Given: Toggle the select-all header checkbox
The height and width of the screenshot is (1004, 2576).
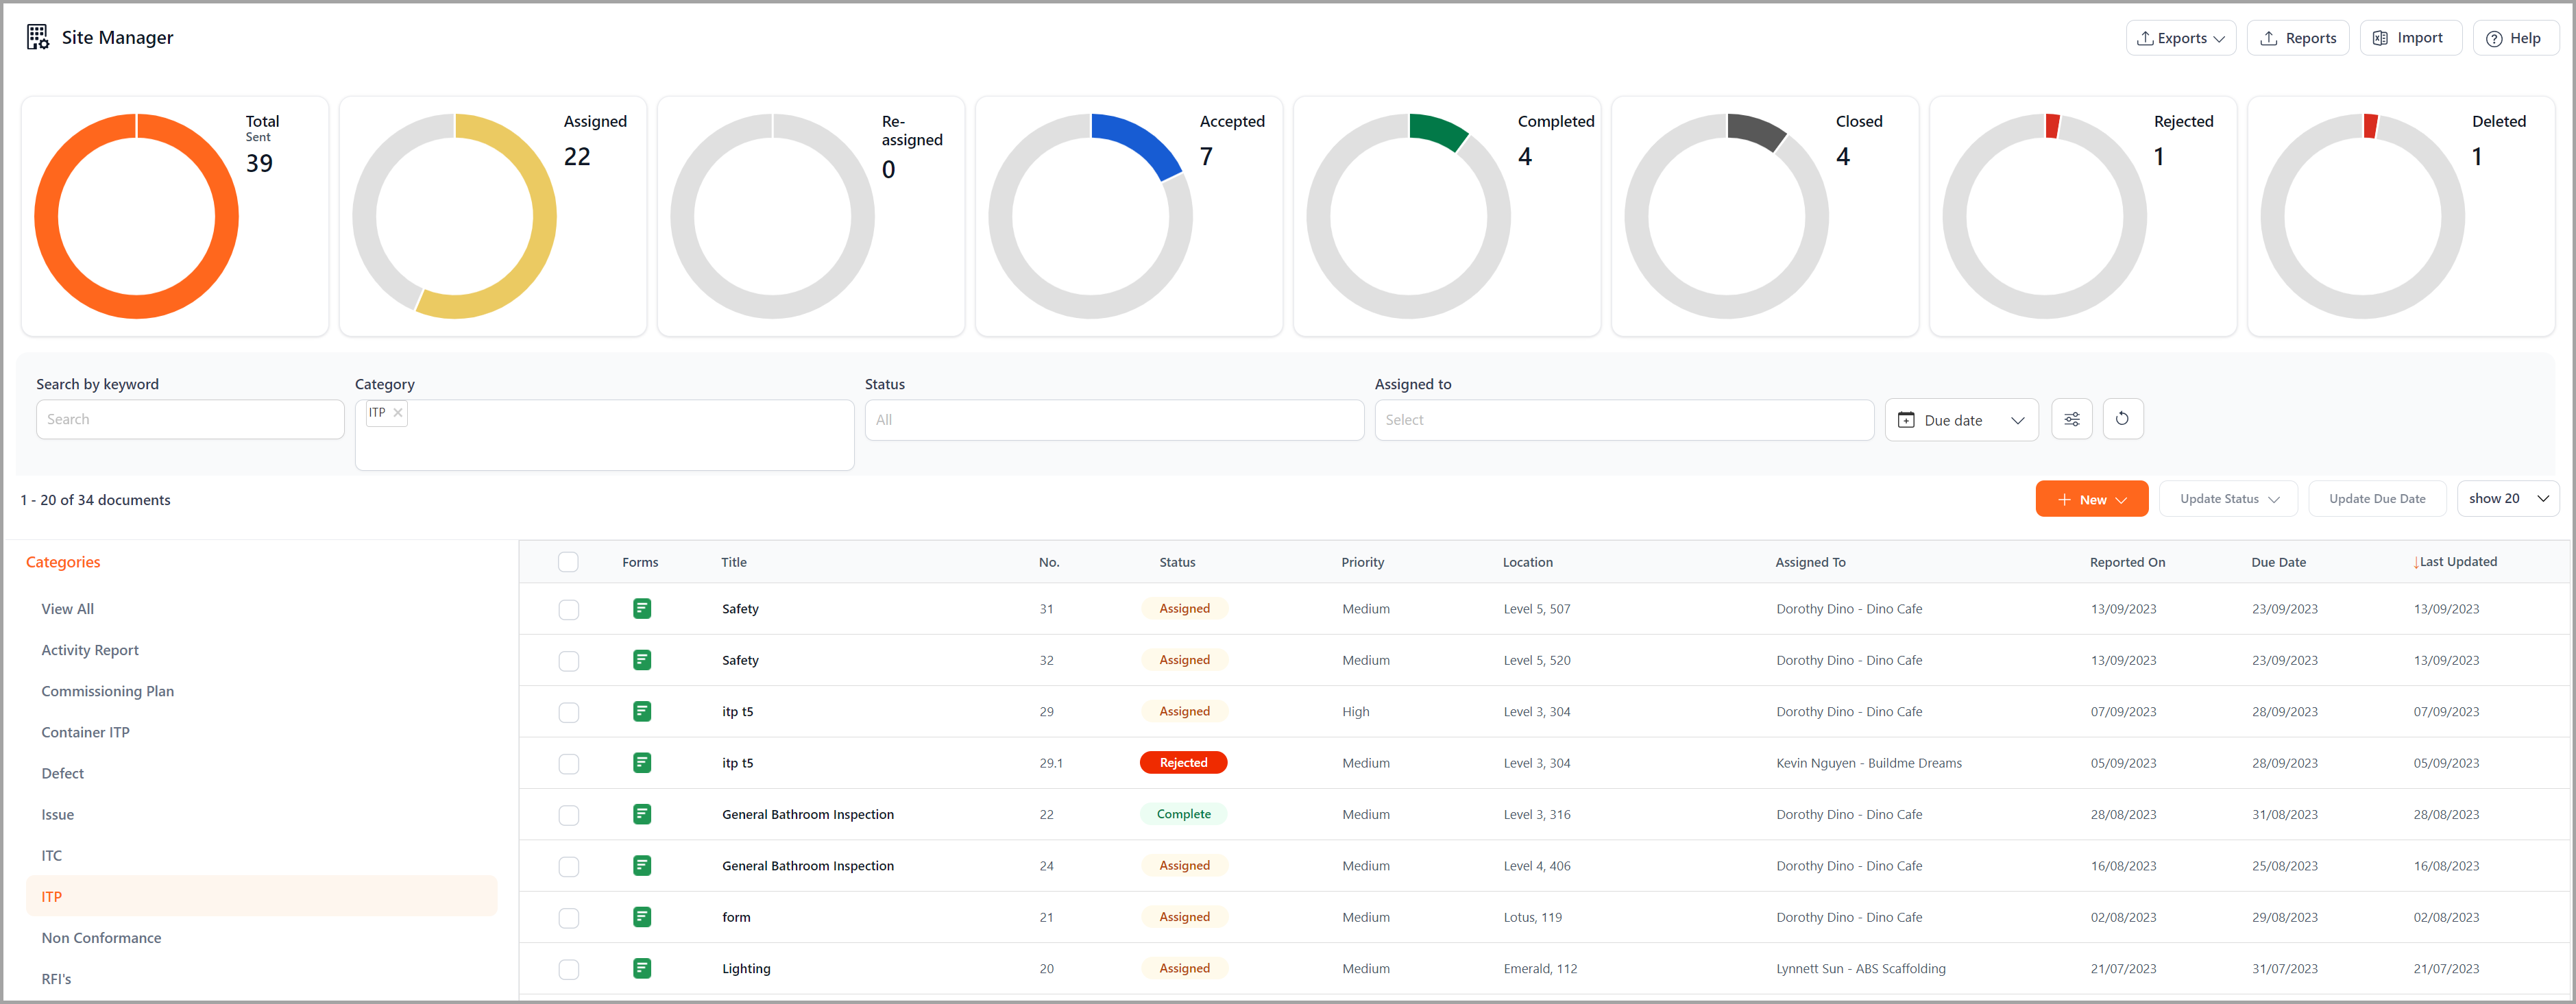Looking at the screenshot, I should [x=568, y=562].
